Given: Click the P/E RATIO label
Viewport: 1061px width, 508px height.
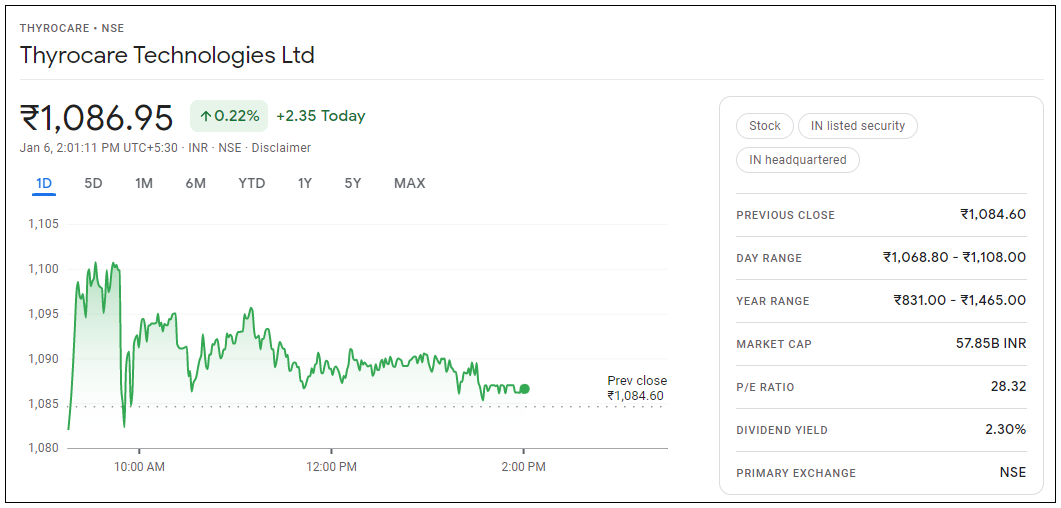Looking at the screenshot, I should [x=765, y=388].
